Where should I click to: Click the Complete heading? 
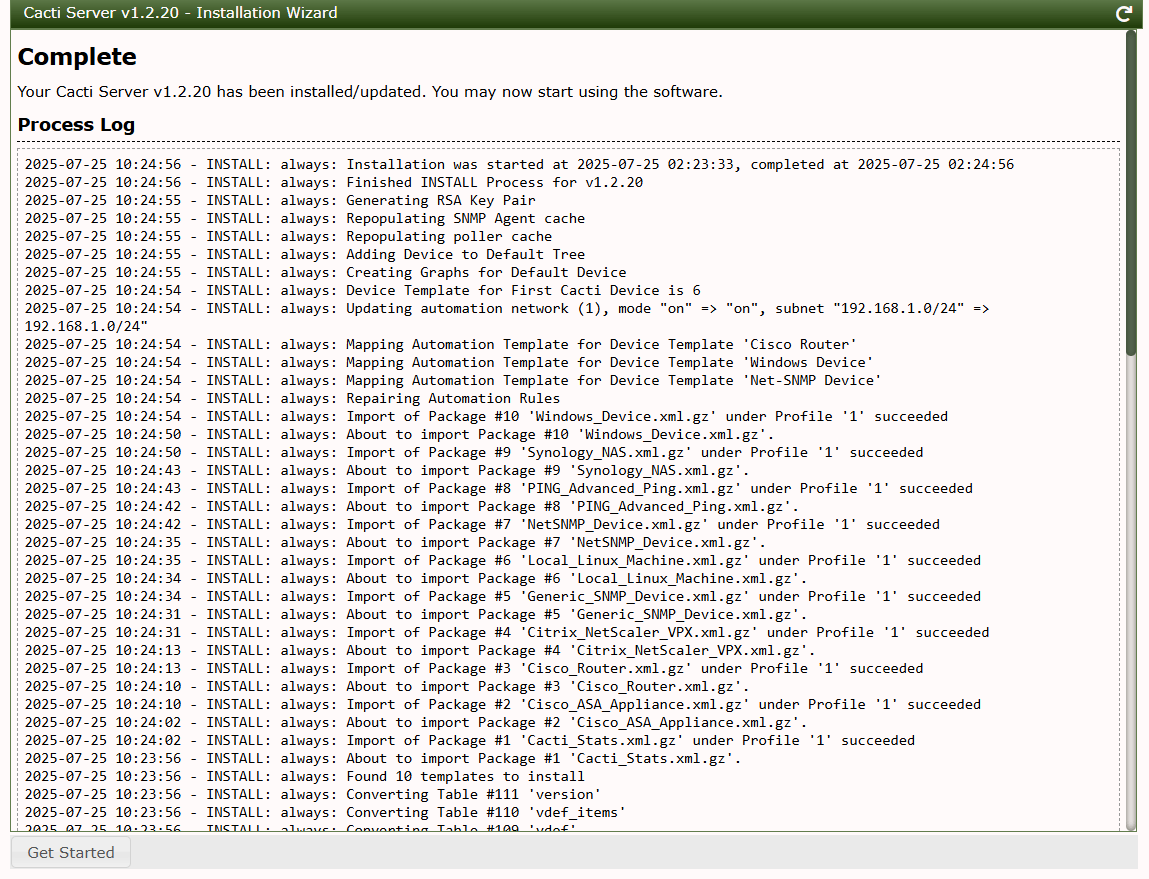click(x=77, y=57)
